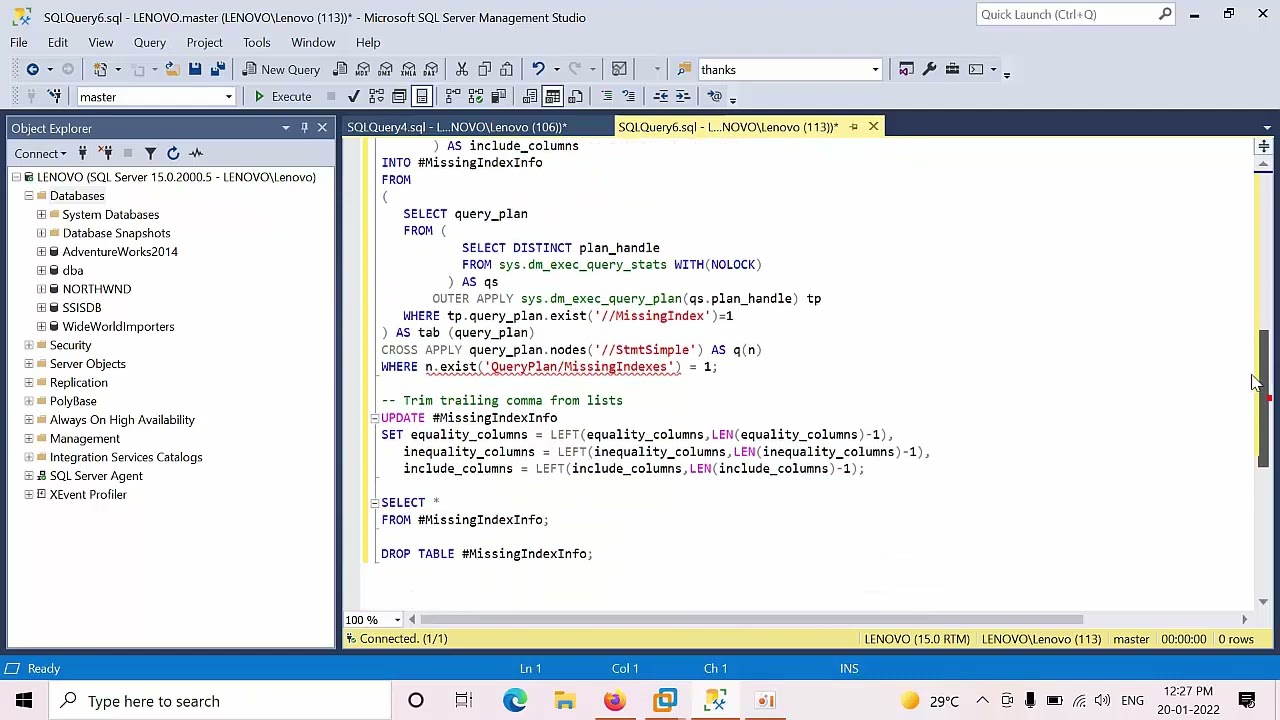Click Comment out selected lines icon
The height and width of the screenshot is (720, 1280).
point(606,96)
